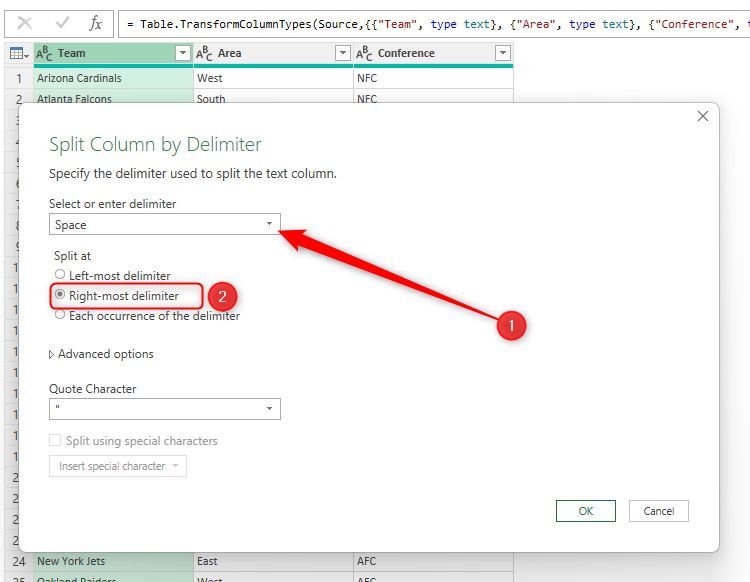
Task: Open the Team column filter dropdown
Action: (182, 53)
